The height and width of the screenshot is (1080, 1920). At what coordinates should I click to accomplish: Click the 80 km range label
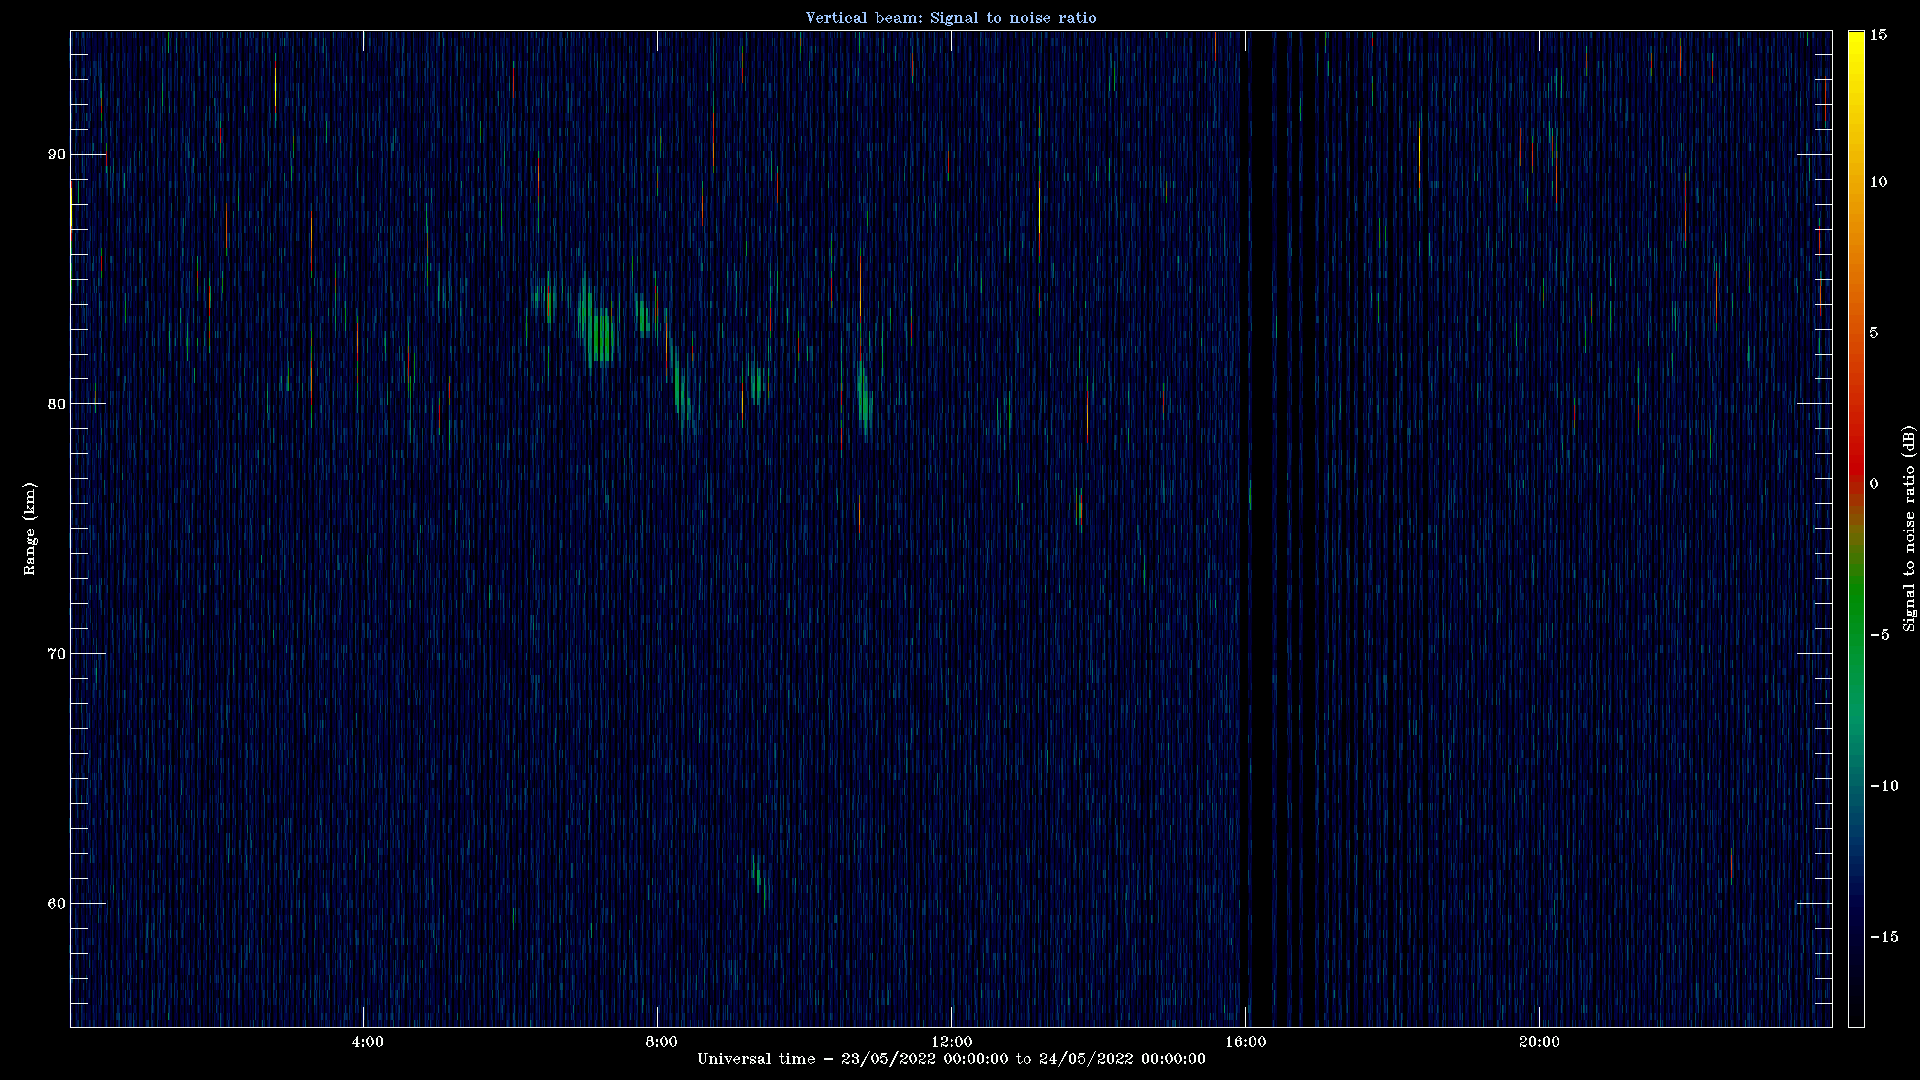[x=56, y=404]
